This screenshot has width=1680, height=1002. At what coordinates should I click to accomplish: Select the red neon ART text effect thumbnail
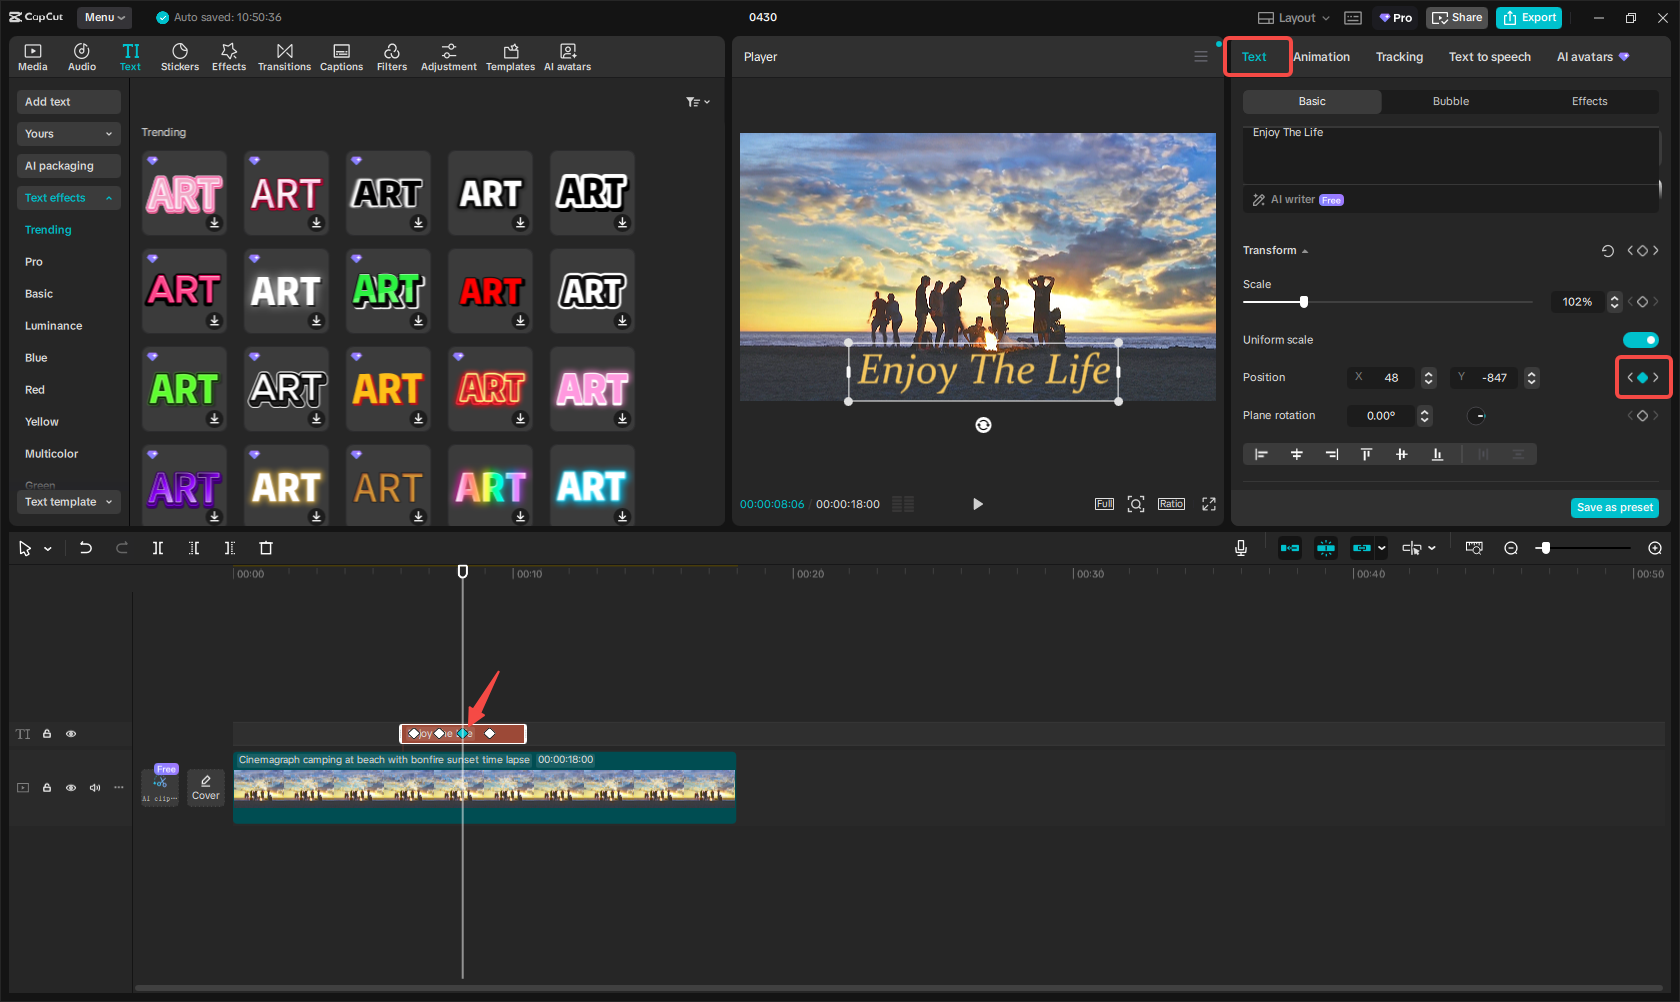(x=490, y=388)
